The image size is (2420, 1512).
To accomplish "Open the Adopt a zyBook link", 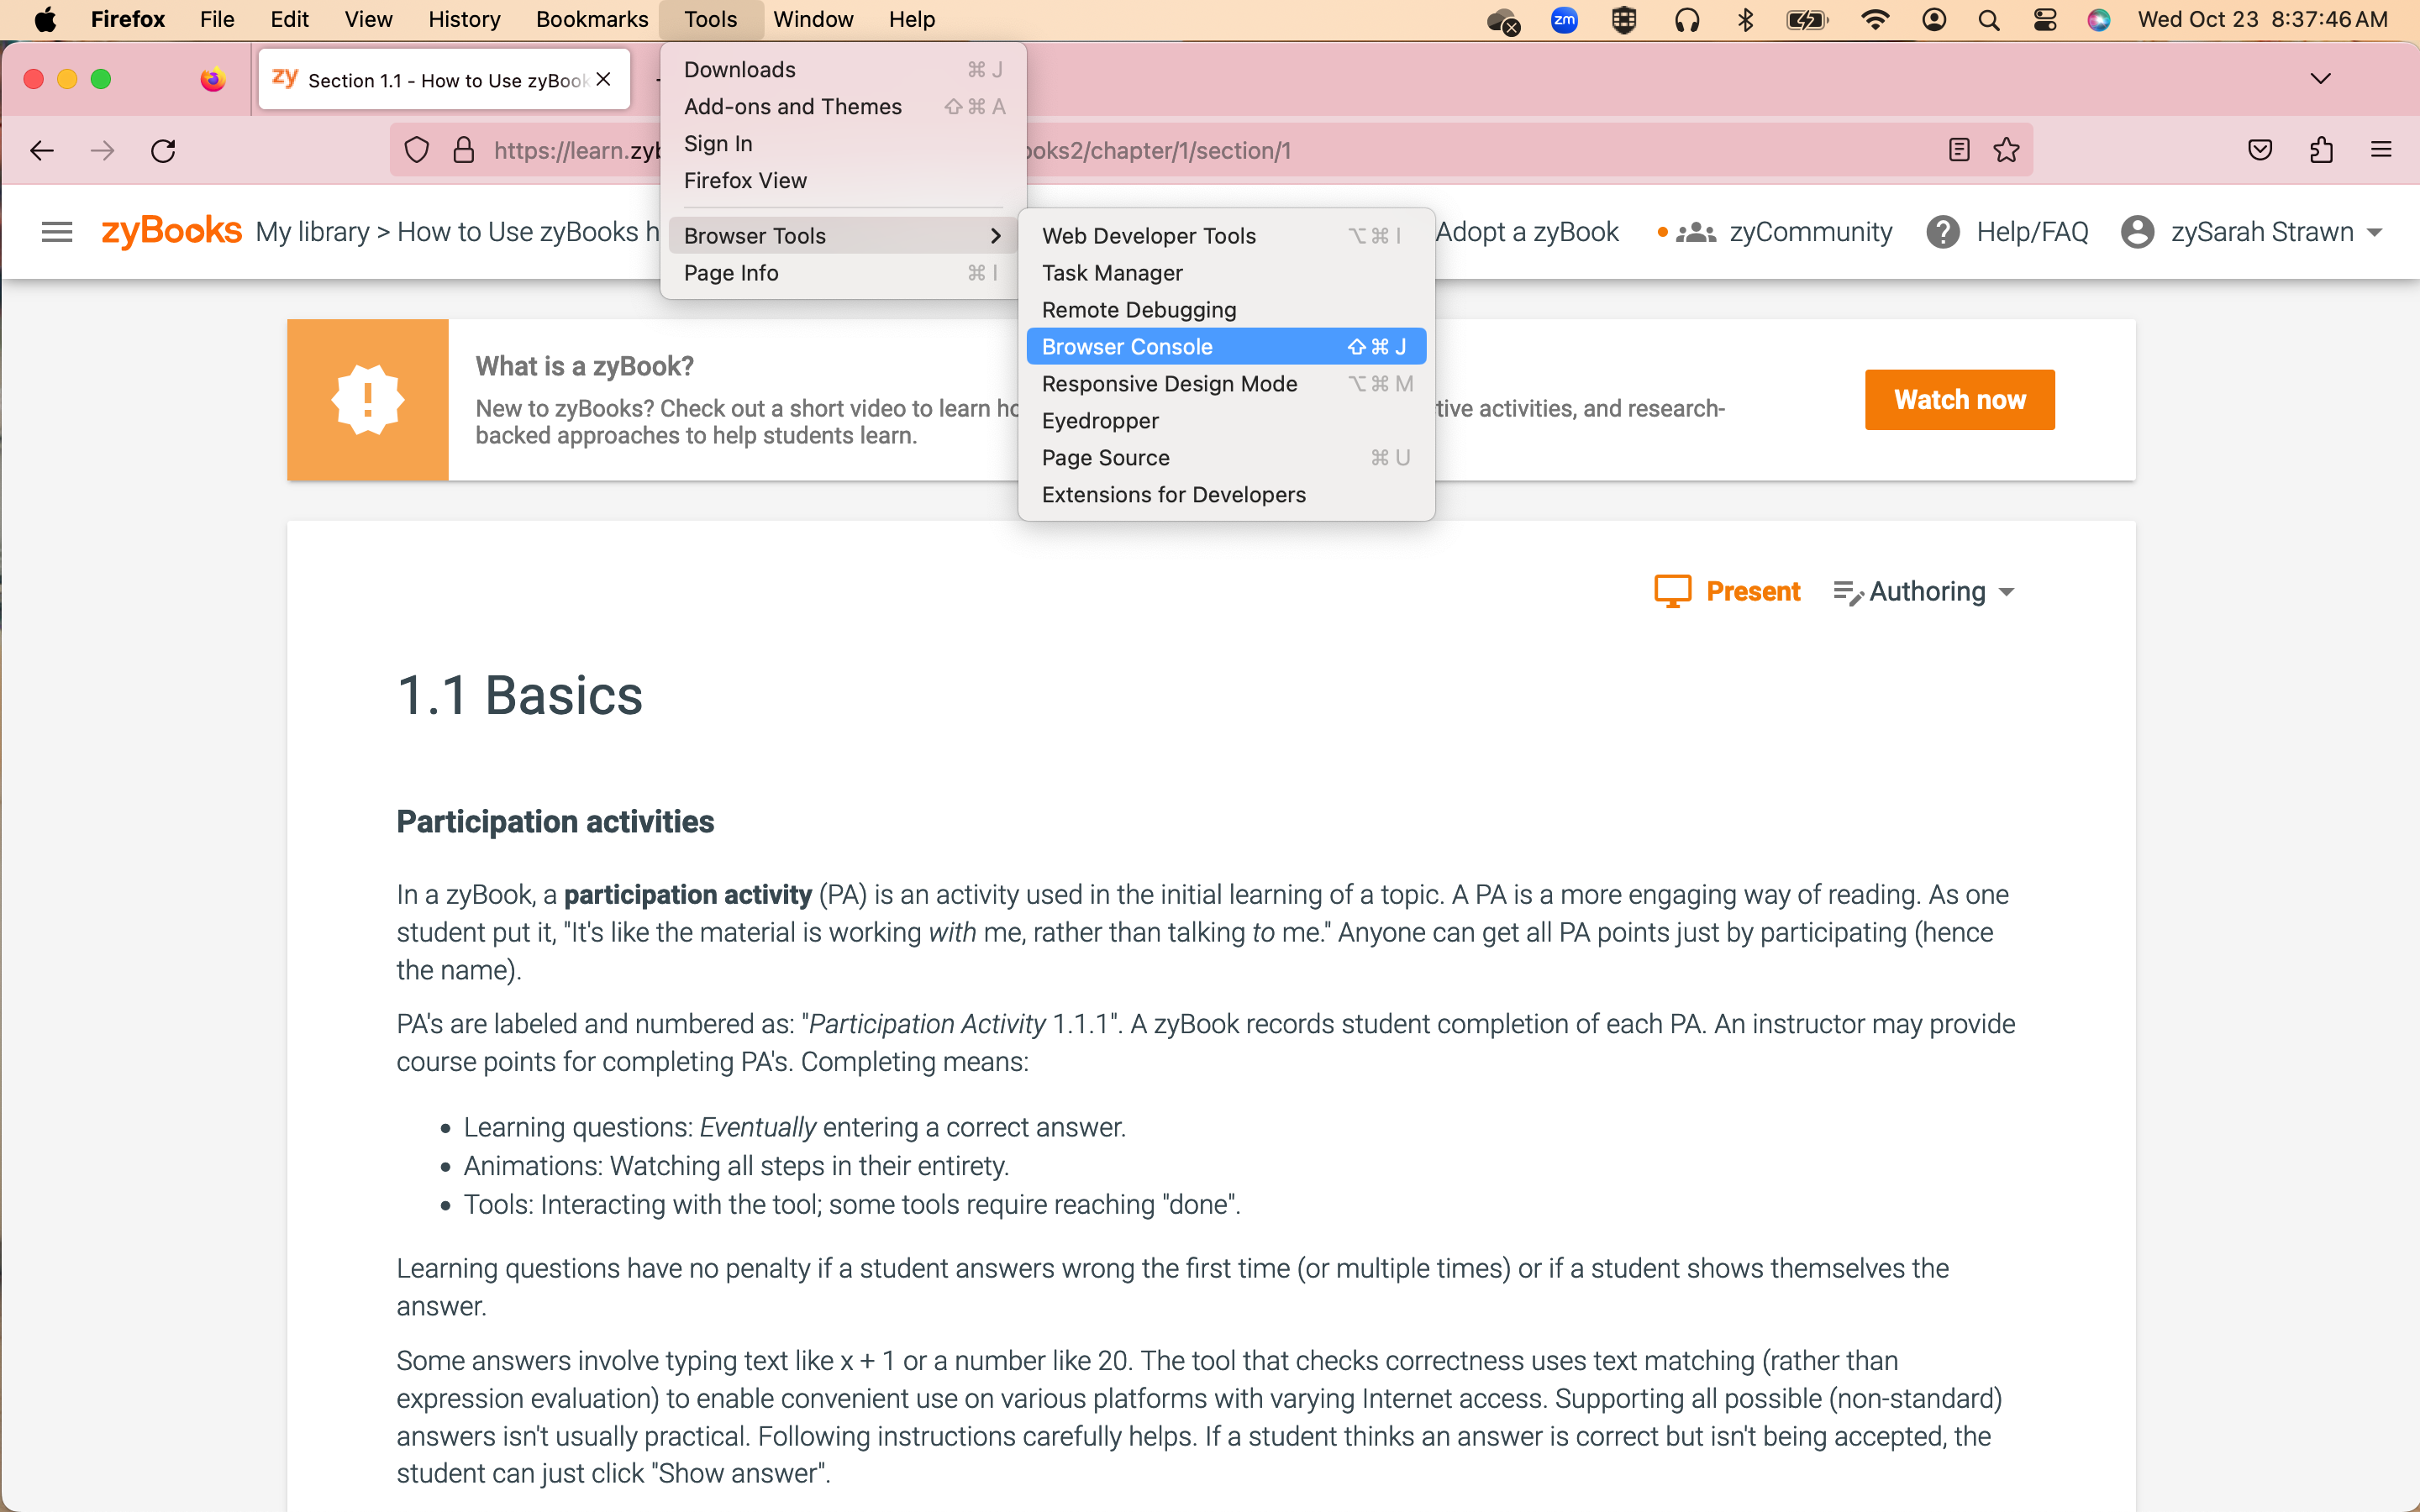I will tap(1527, 232).
